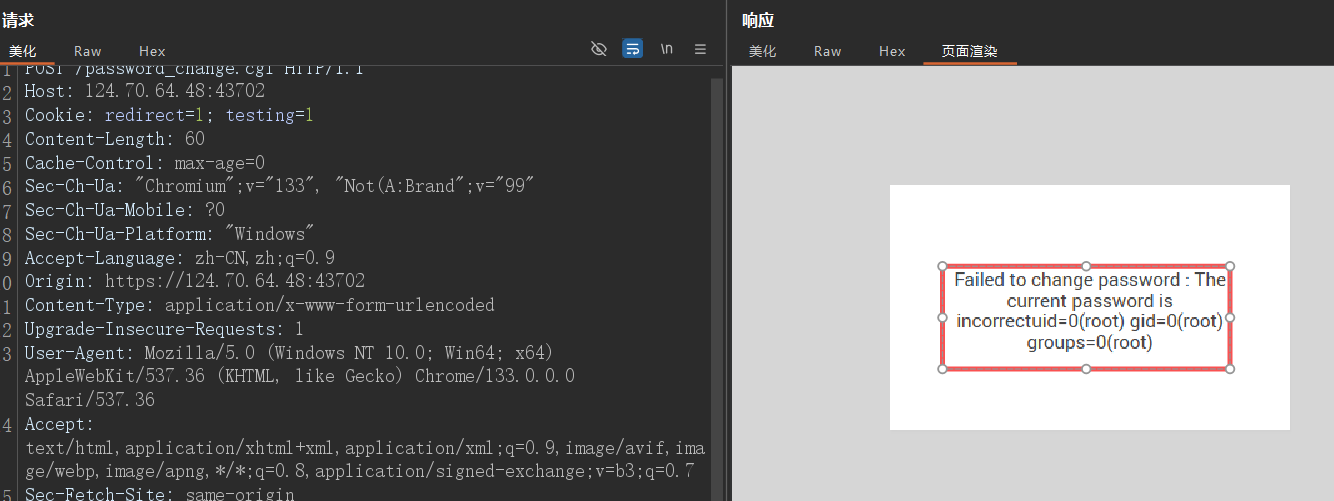Image resolution: width=1334 pixels, height=501 pixels.
Task: Toggle the word wrap icon in request editor
Action: [x=632, y=49]
